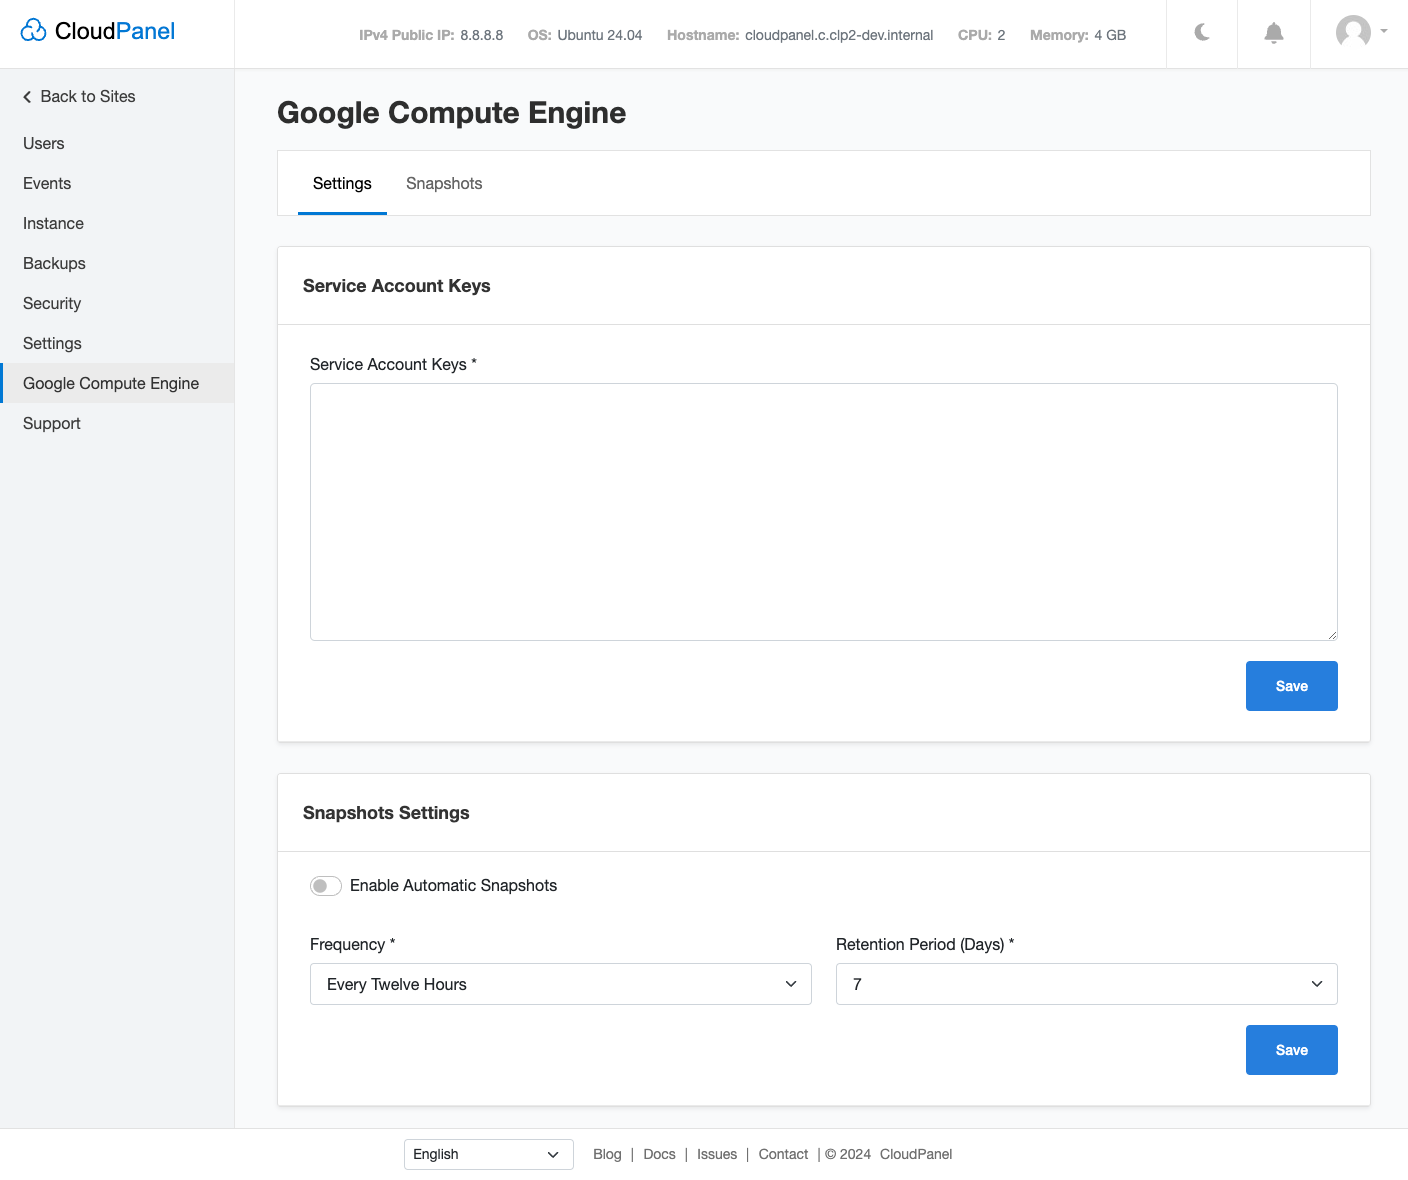Click the back chevron beside Back to Sites

26,96
